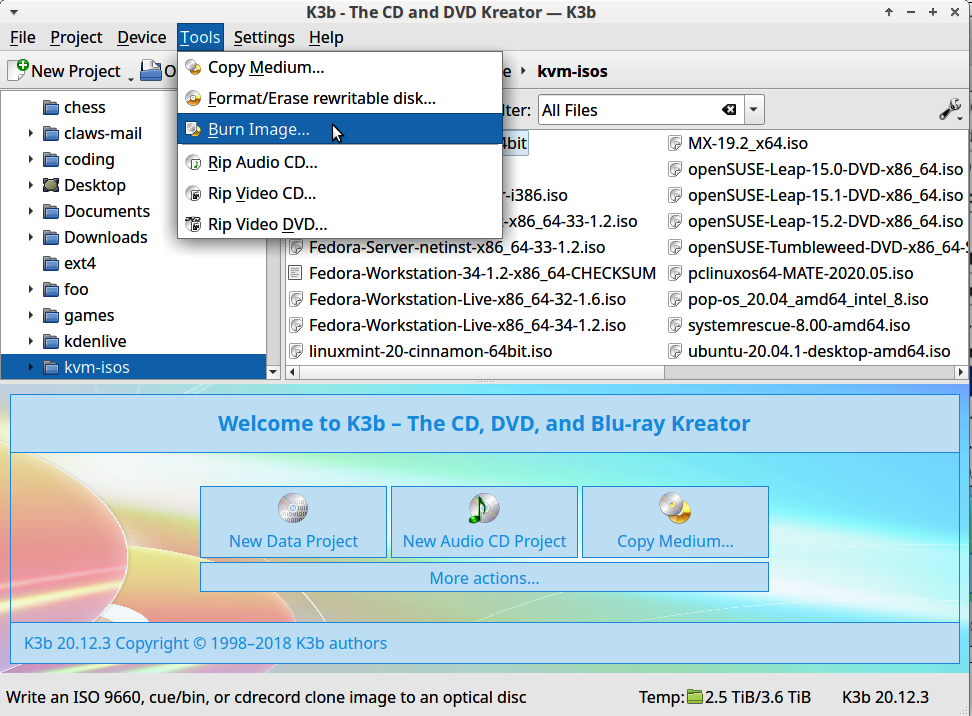Click the Open document icon in the toolbar
972x716 pixels.
[x=153, y=71]
